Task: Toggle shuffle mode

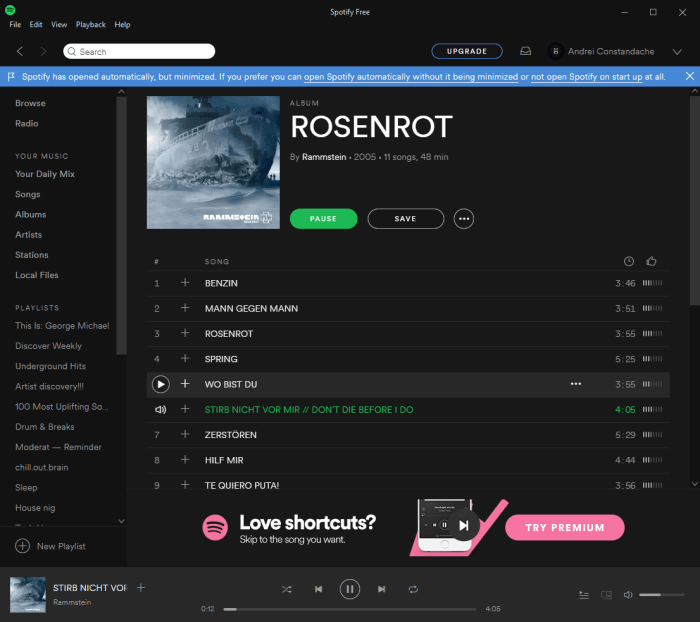Action: pyautogui.click(x=287, y=589)
